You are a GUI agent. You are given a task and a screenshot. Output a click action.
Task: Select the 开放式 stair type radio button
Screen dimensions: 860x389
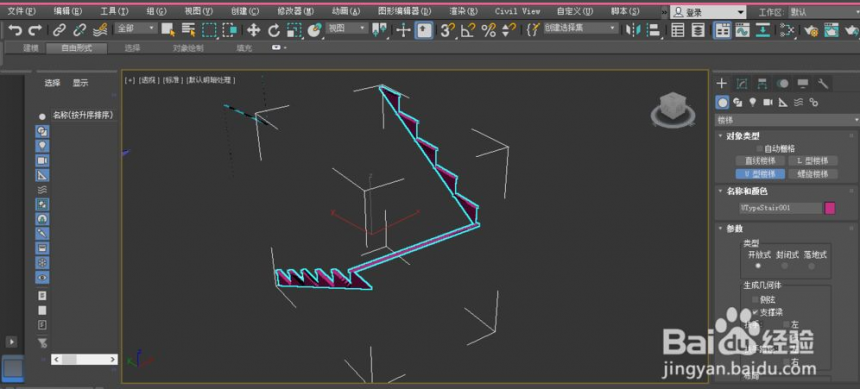759,266
